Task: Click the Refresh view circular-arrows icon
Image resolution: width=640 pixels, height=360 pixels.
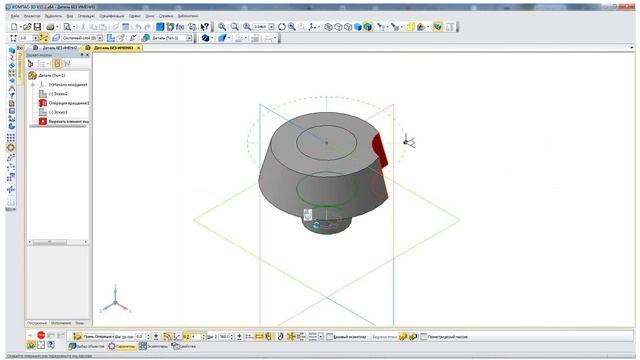Action: tap(282, 27)
